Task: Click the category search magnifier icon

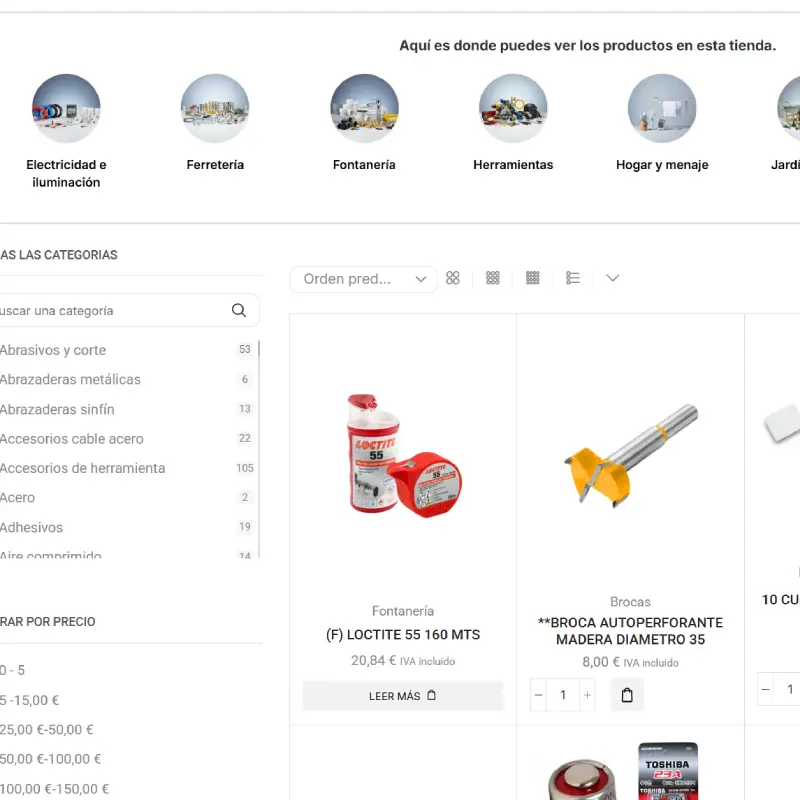Action: [239, 311]
